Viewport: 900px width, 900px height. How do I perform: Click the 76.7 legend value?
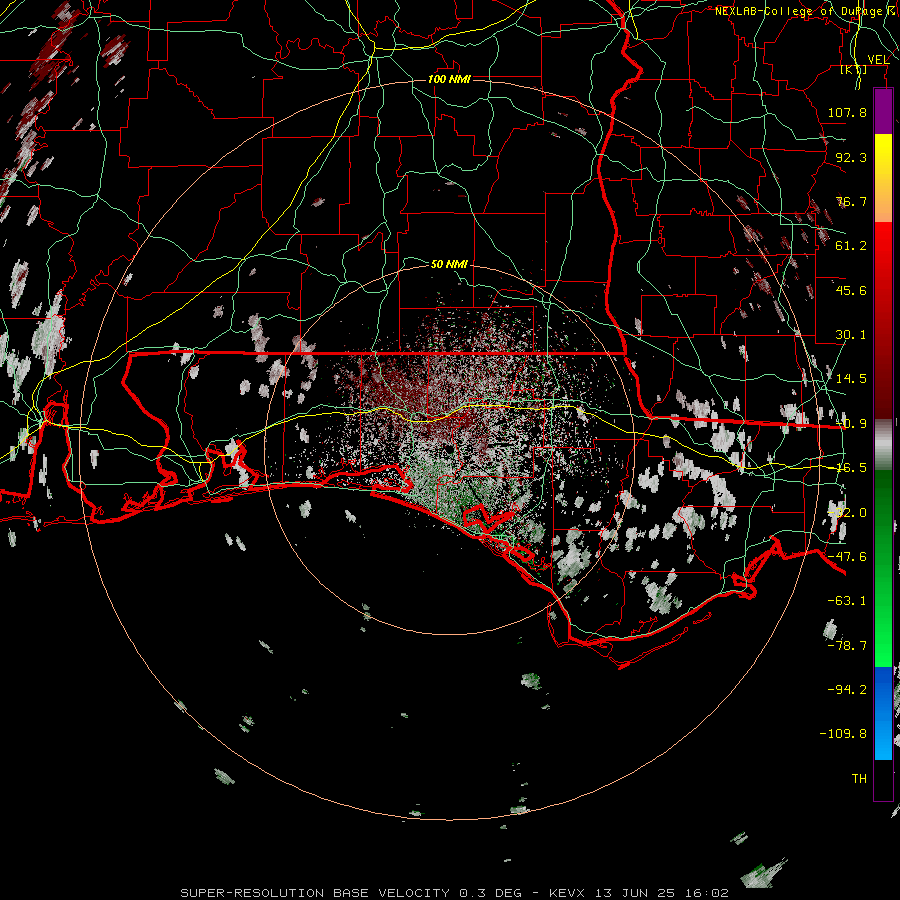tap(851, 201)
